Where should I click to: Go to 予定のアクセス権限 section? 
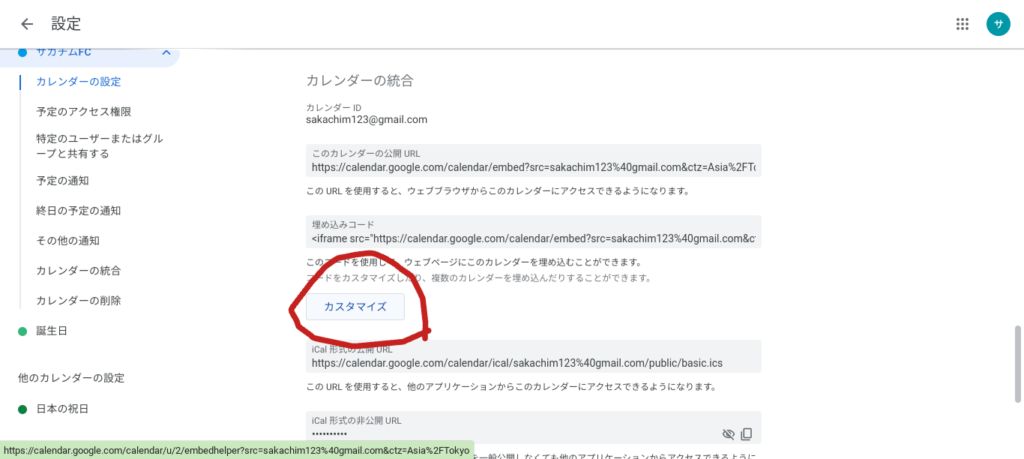(x=83, y=112)
